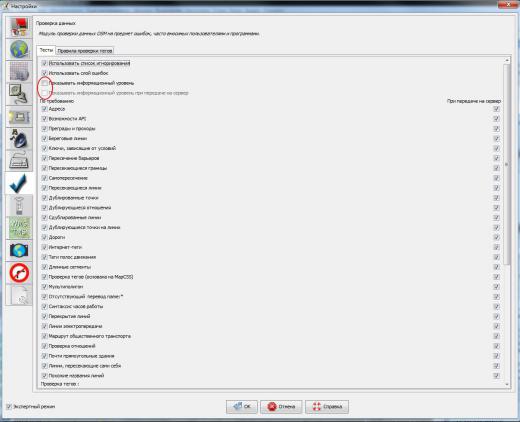Open connection settings via blue globe icon
This screenshot has height=422, width=520.
click(19, 49)
